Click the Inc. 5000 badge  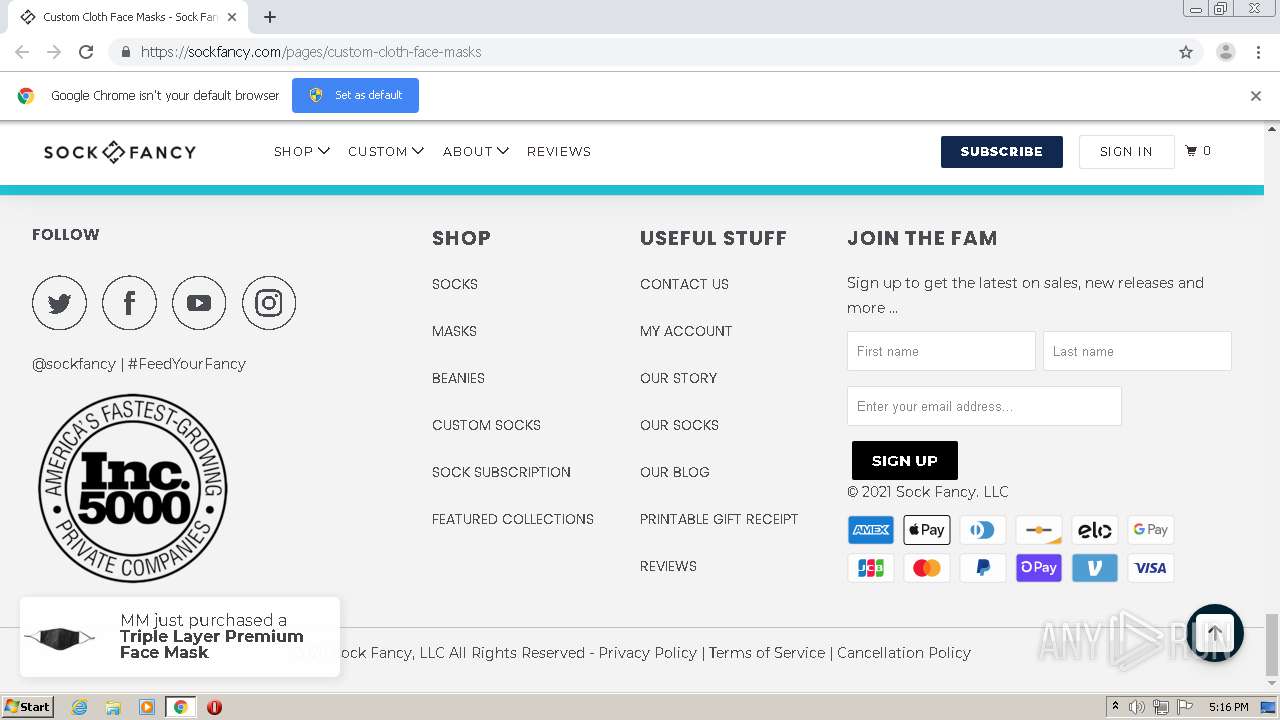[x=133, y=488]
